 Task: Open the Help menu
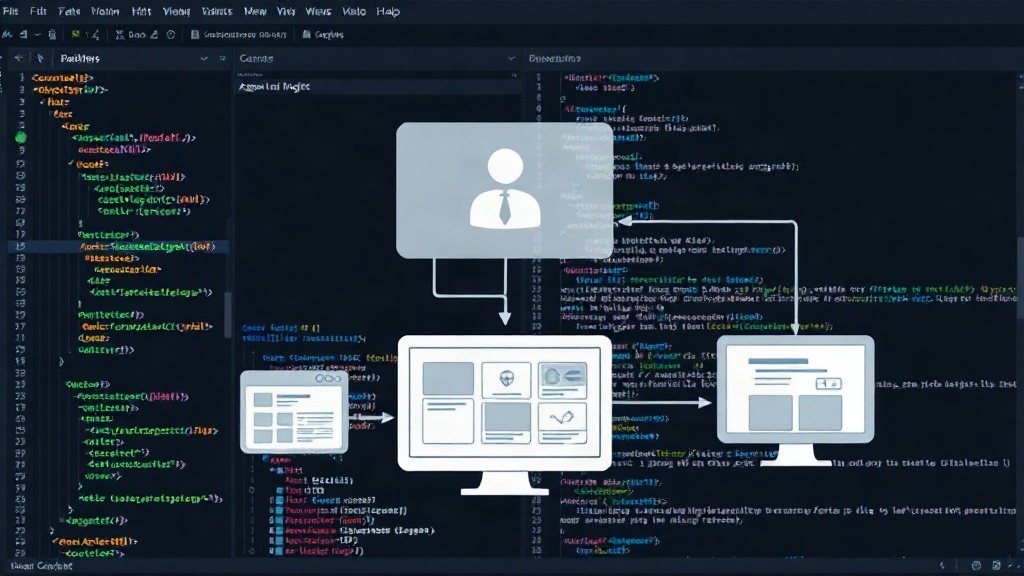tap(388, 11)
